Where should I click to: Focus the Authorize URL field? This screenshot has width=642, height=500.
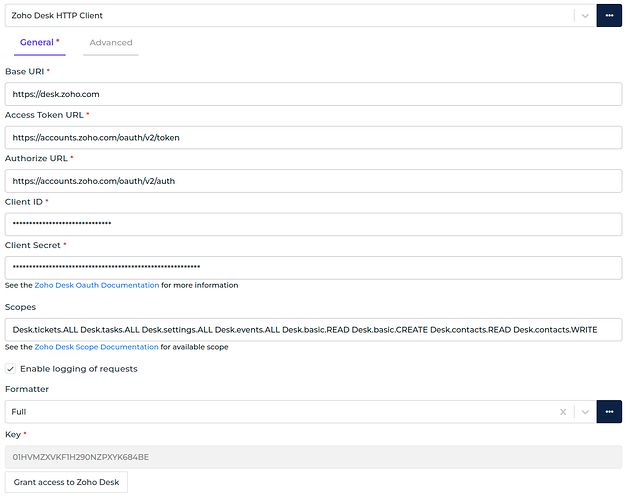313,181
